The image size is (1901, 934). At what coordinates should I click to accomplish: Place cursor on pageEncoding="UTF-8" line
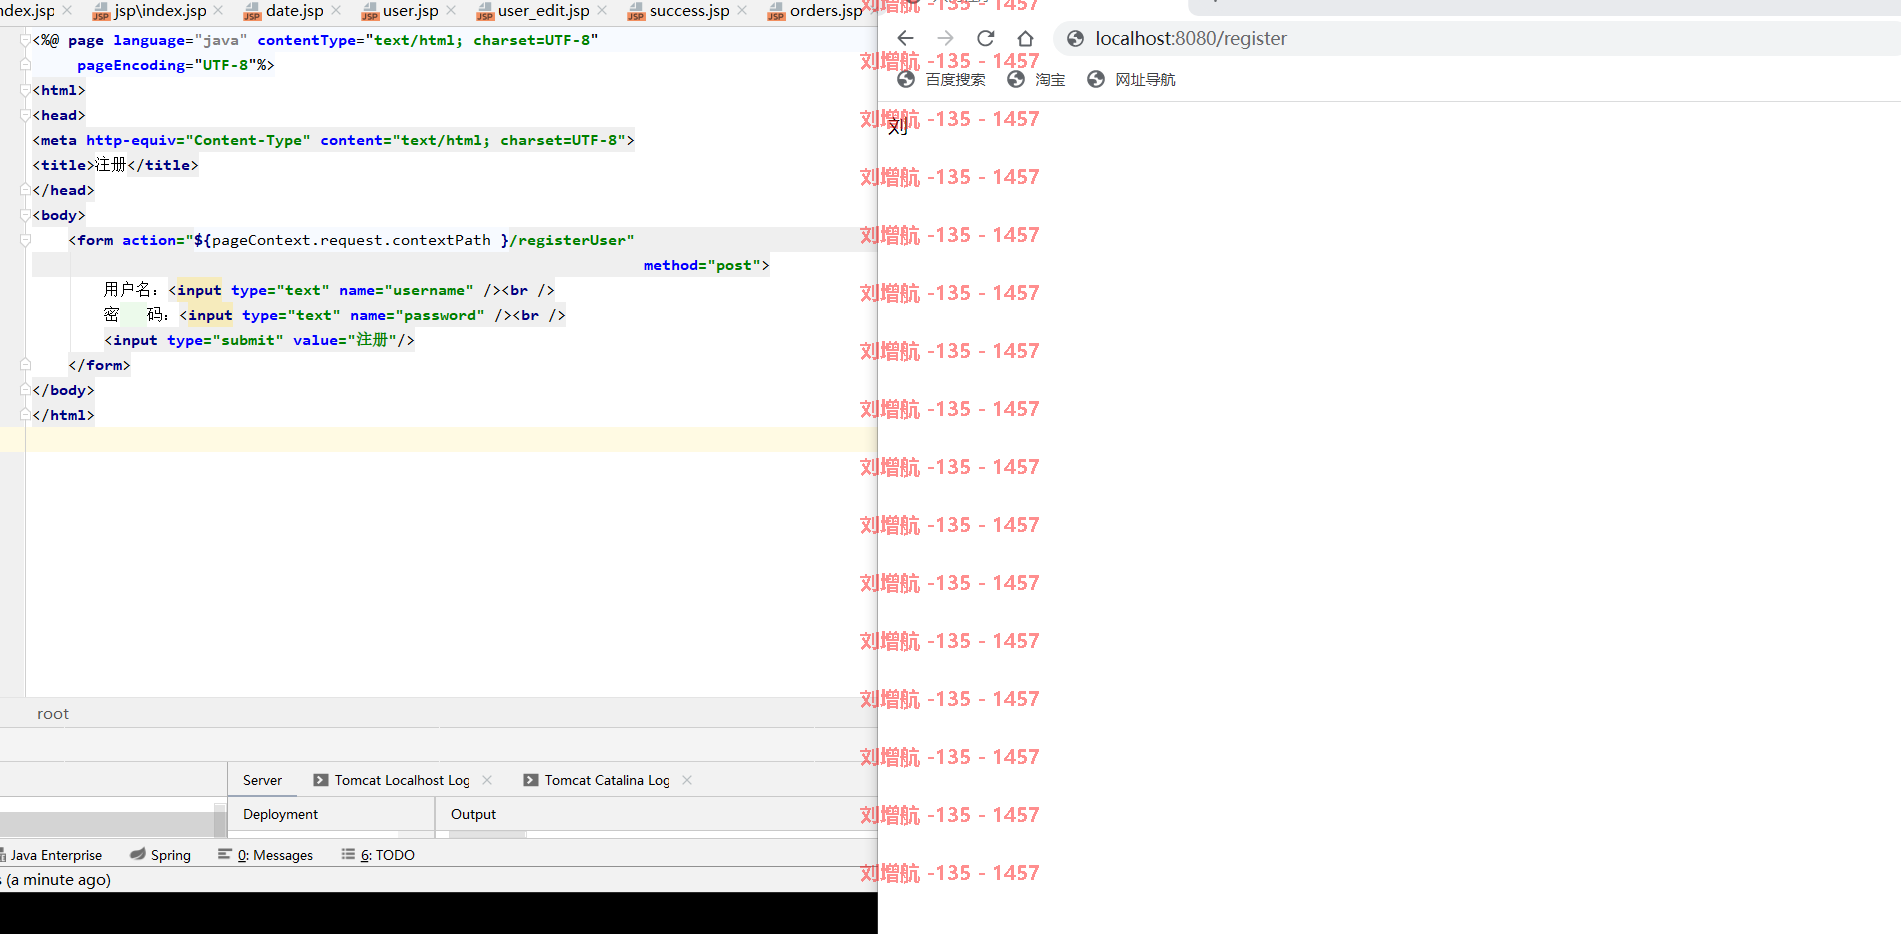(175, 65)
